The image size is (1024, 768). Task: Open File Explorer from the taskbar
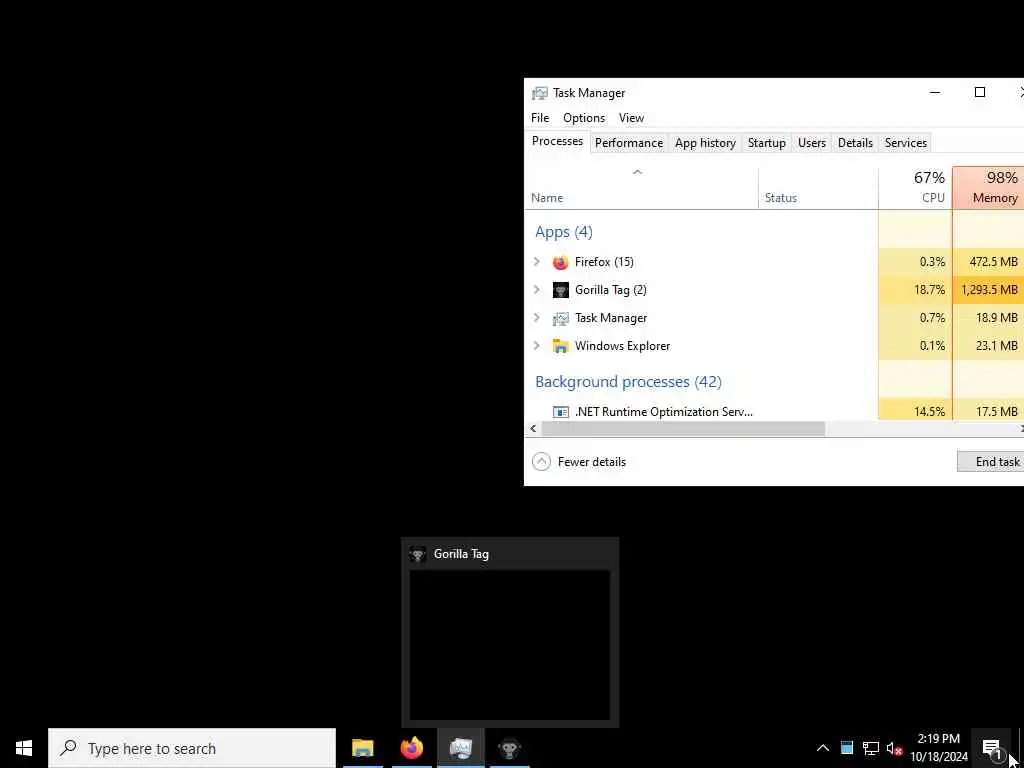[362, 748]
